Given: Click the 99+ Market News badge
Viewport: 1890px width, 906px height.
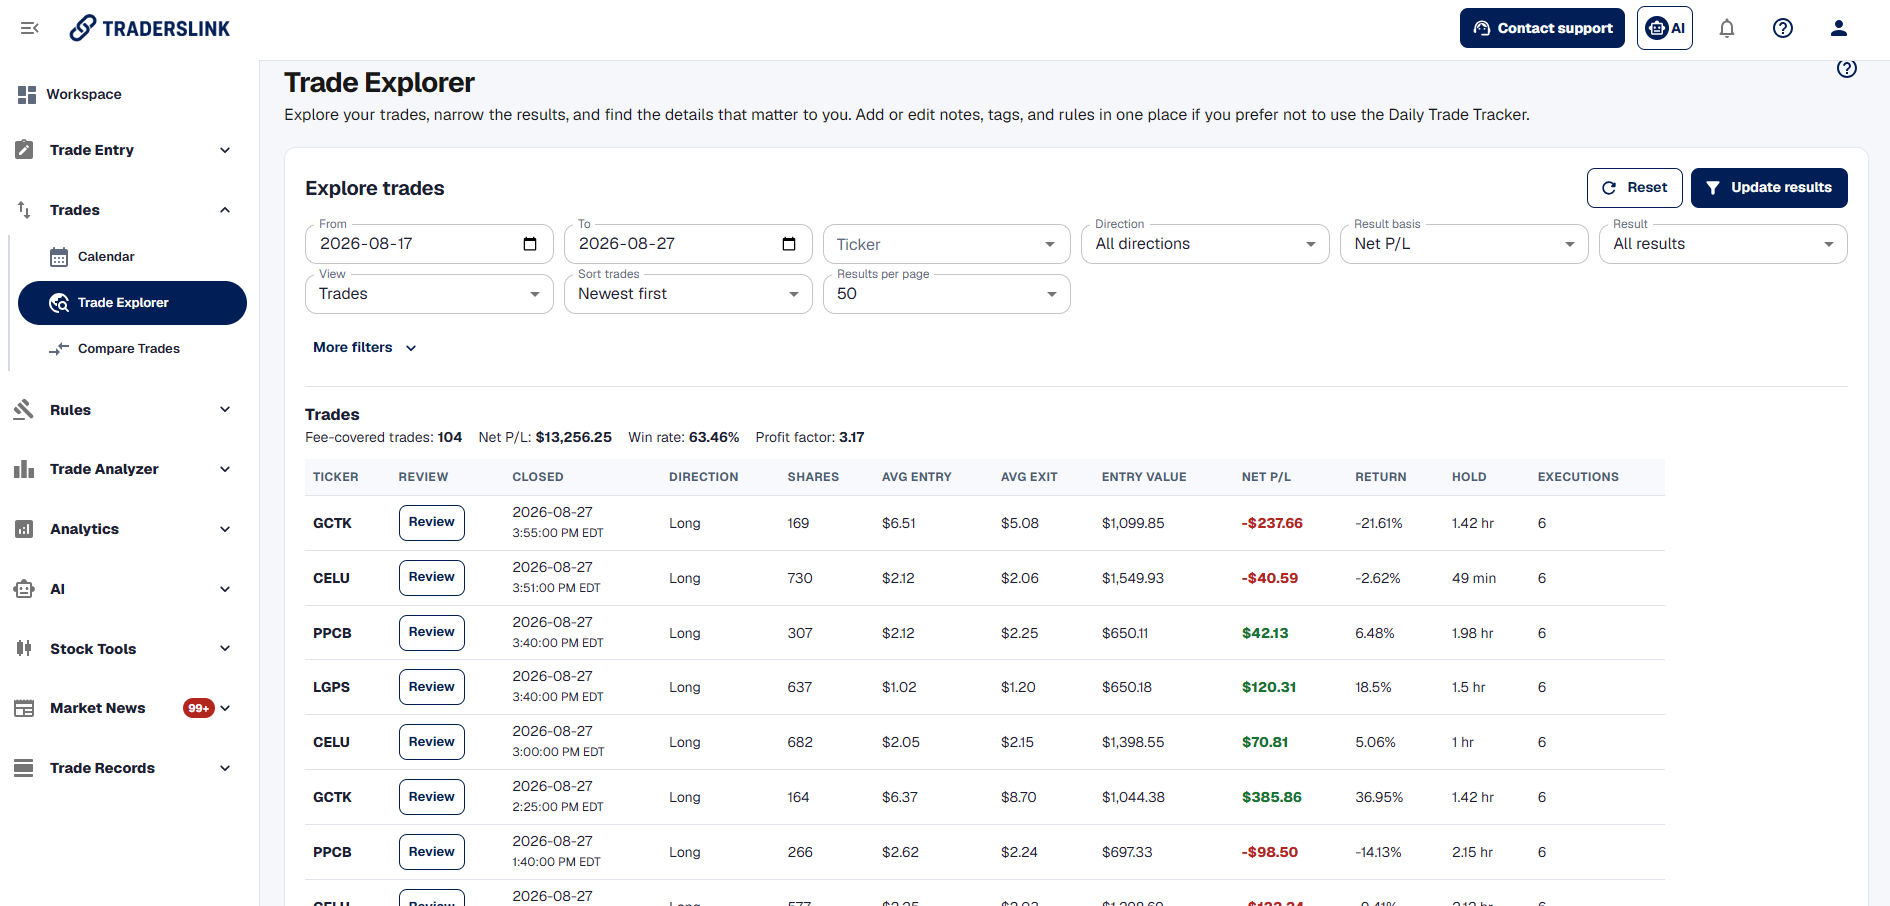Looking at the screenshot, I should (x=199, y=708).
